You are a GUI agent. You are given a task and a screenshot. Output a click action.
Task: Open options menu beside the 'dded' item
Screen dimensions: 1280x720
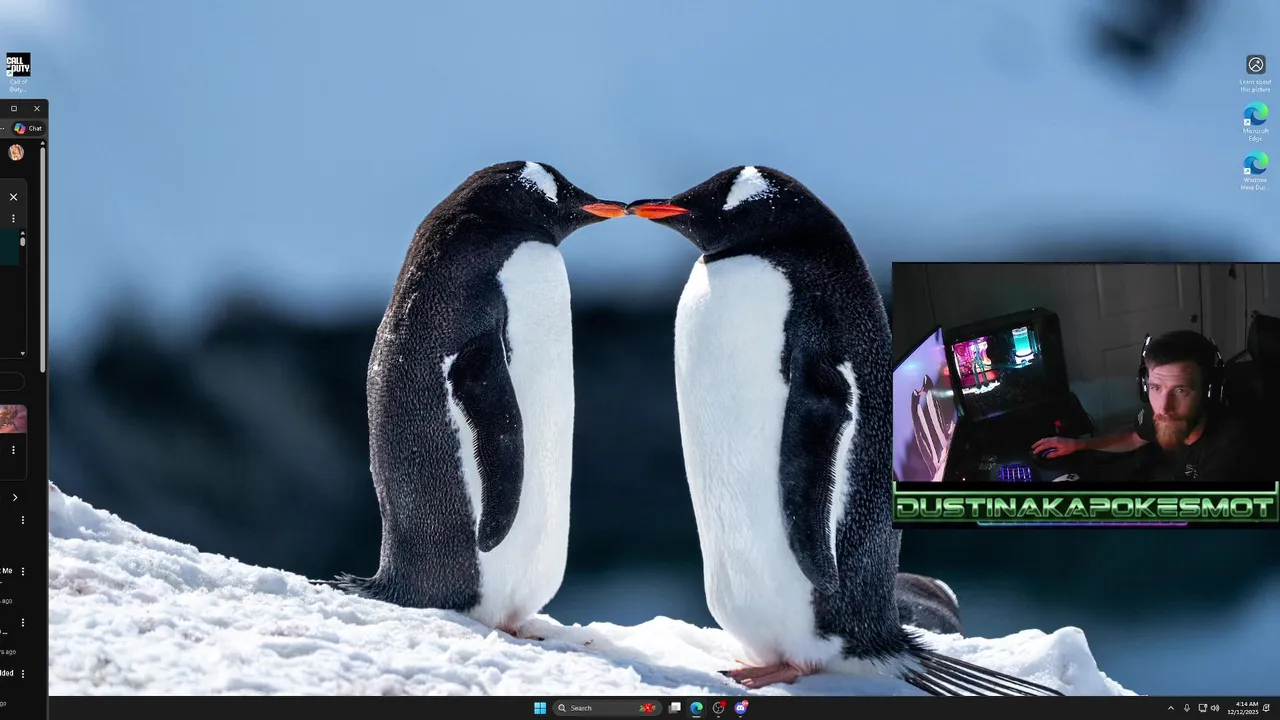(22, 673)
